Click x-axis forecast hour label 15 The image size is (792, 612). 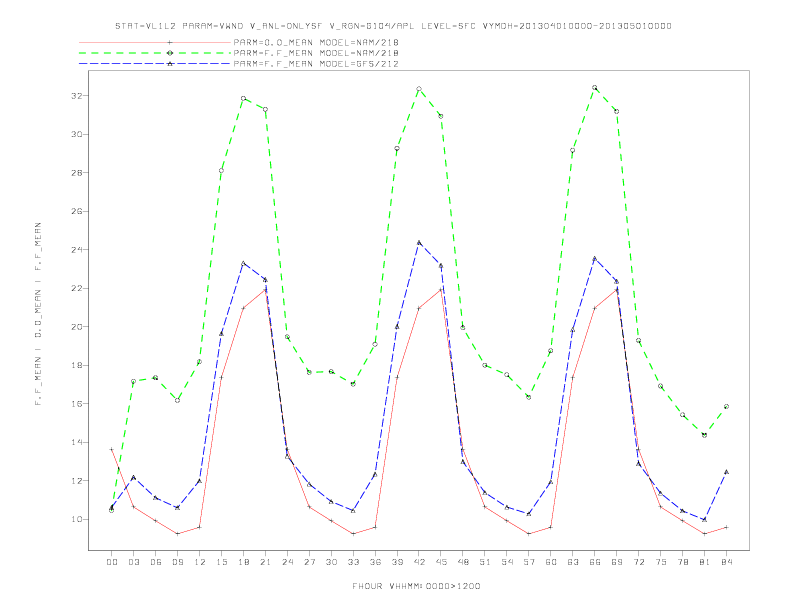click(x=221, y=562)
